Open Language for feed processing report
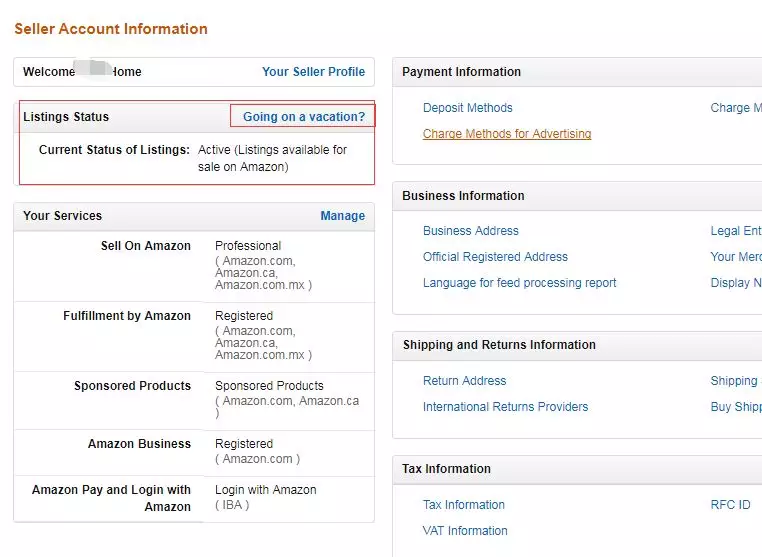The width and height of the screenshot is (762, 557). click(519, 283)
